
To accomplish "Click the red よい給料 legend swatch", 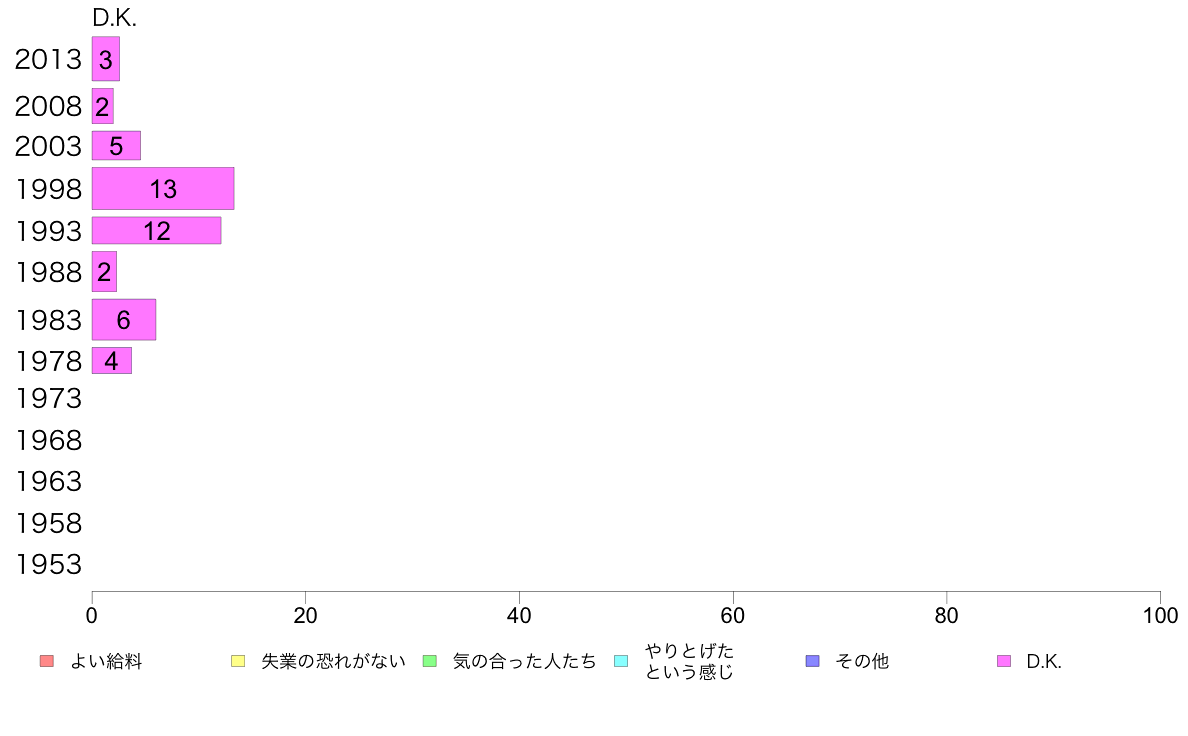I will click(47, 661).
